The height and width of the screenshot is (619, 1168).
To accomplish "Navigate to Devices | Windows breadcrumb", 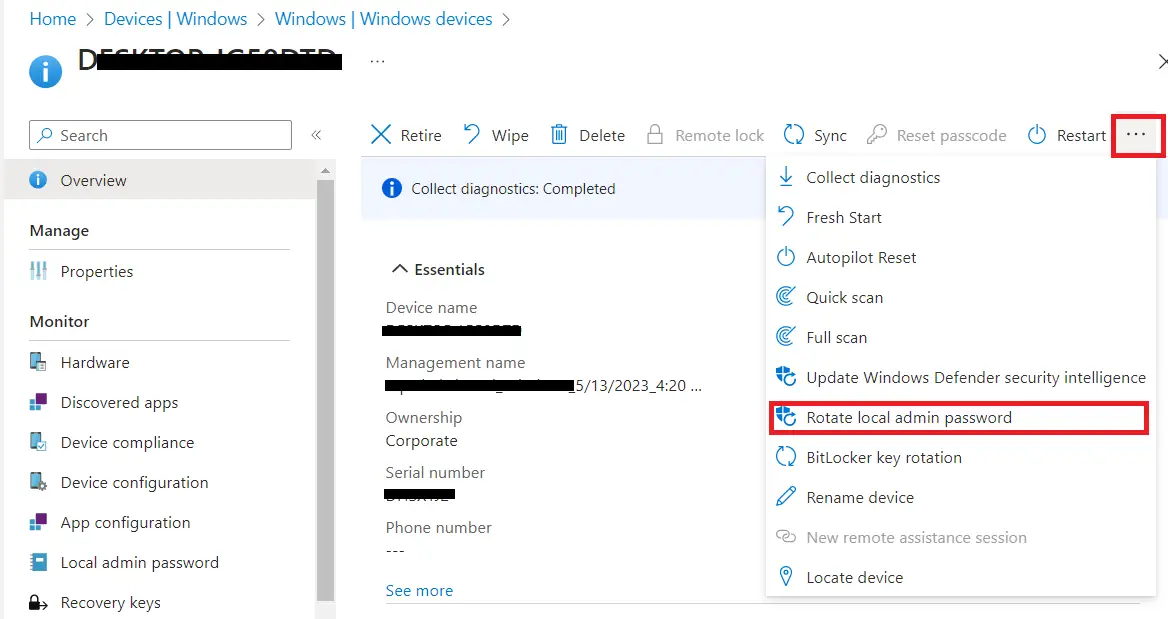I will (176, 19).
